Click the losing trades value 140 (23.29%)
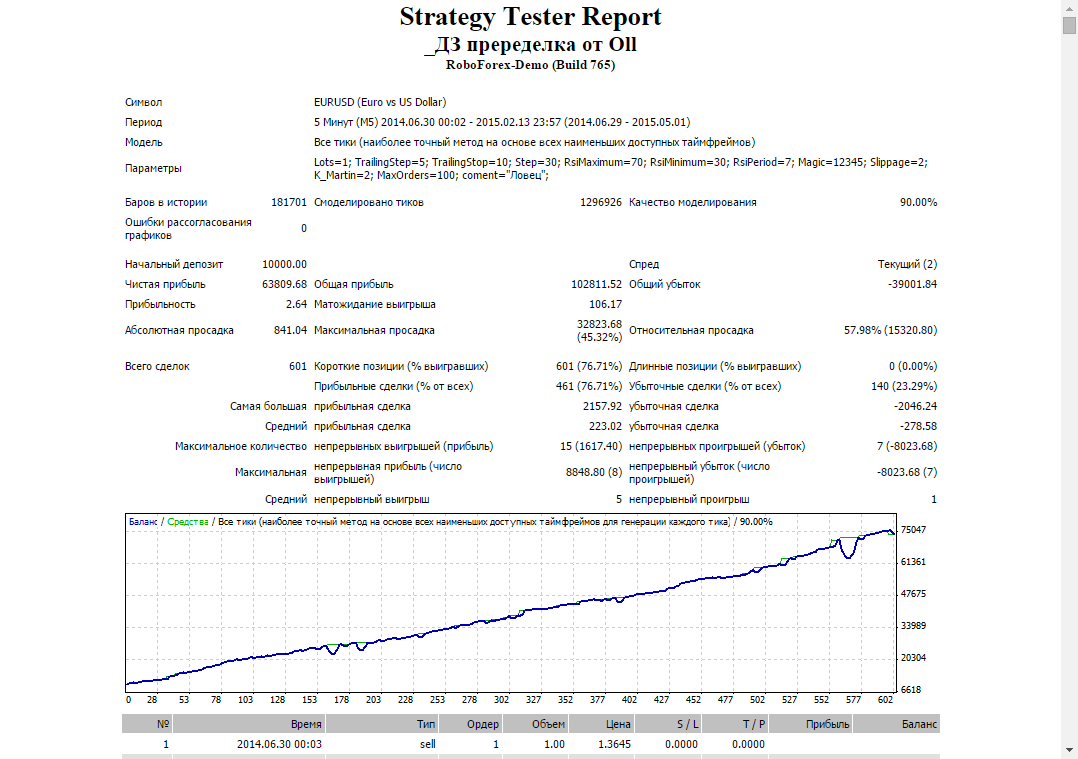 coord(904,386)
